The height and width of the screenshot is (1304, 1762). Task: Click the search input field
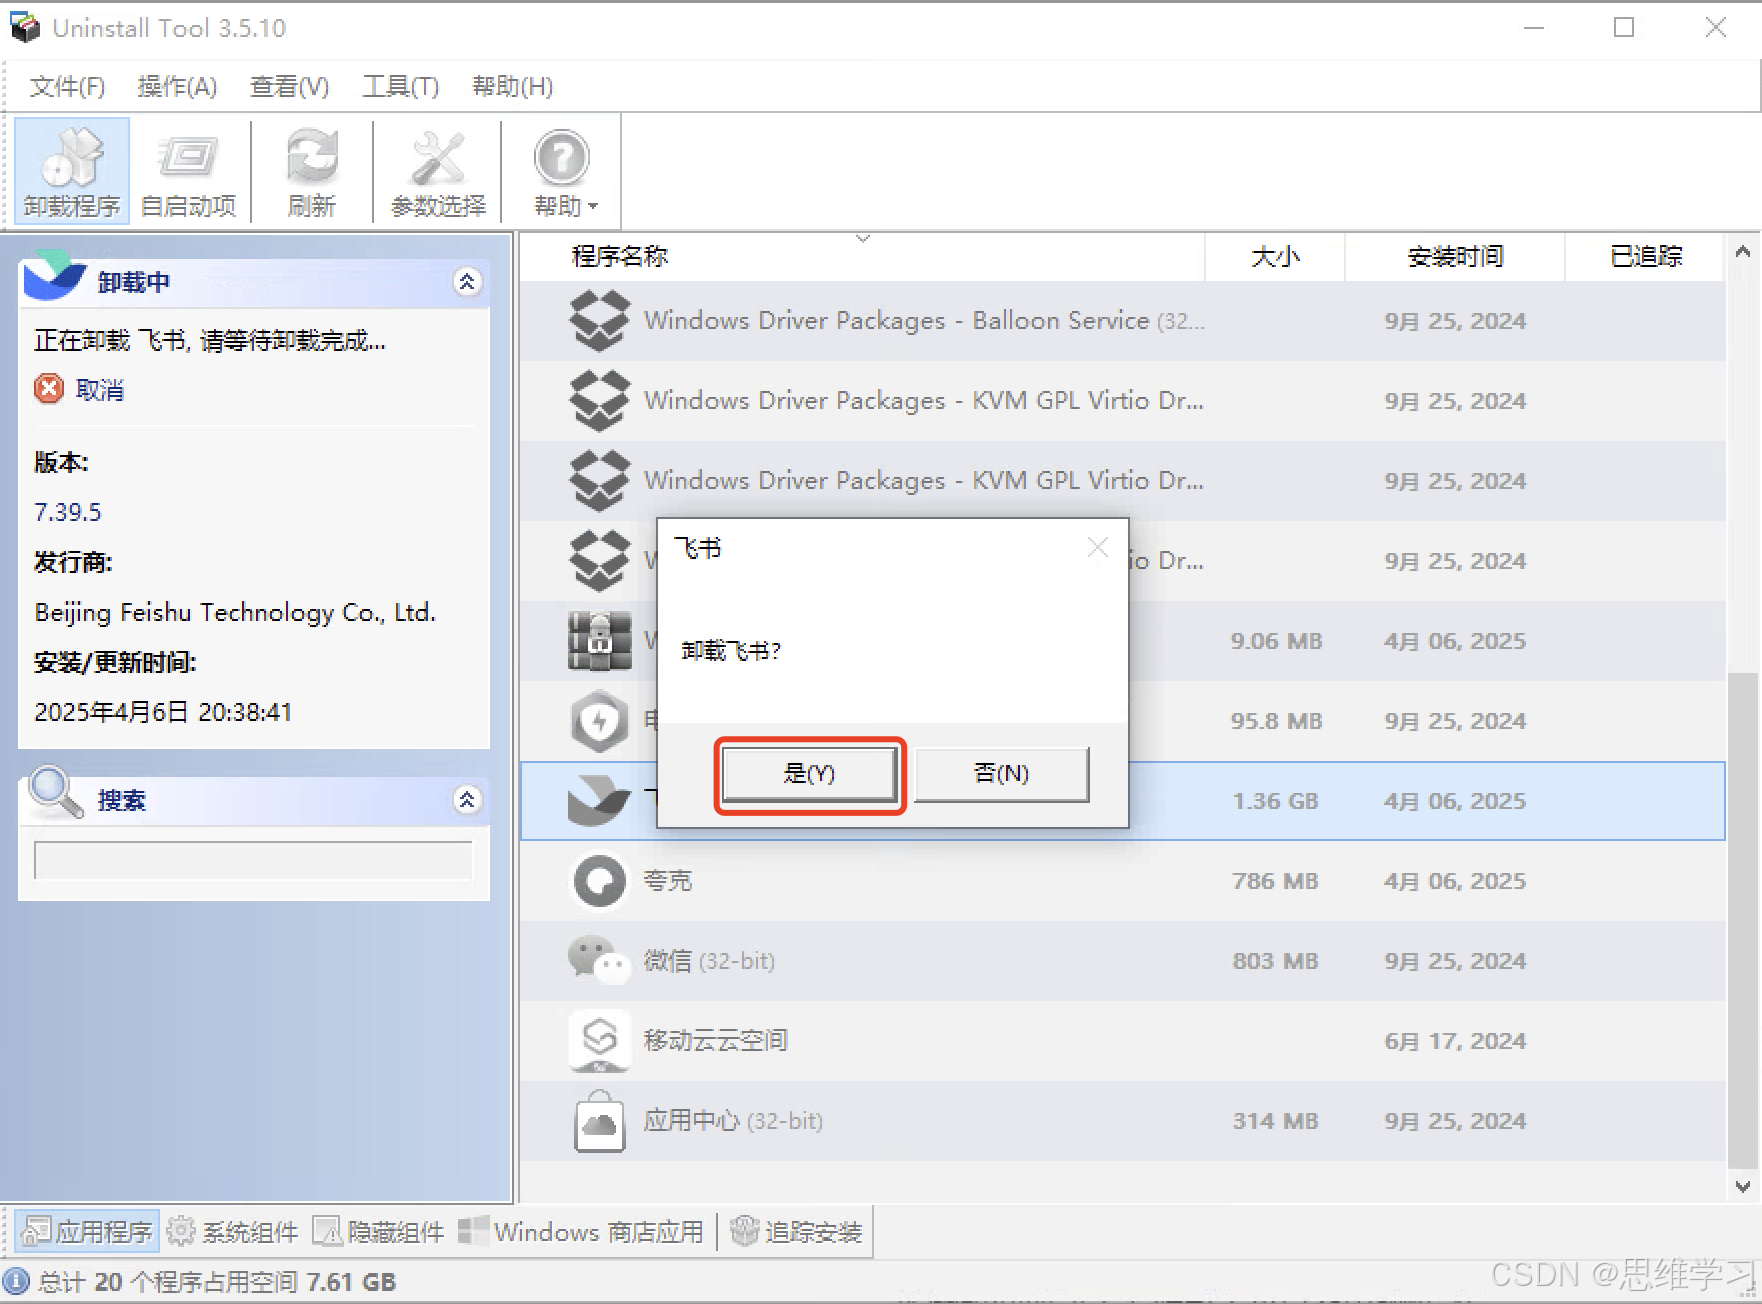coord(253,860)
